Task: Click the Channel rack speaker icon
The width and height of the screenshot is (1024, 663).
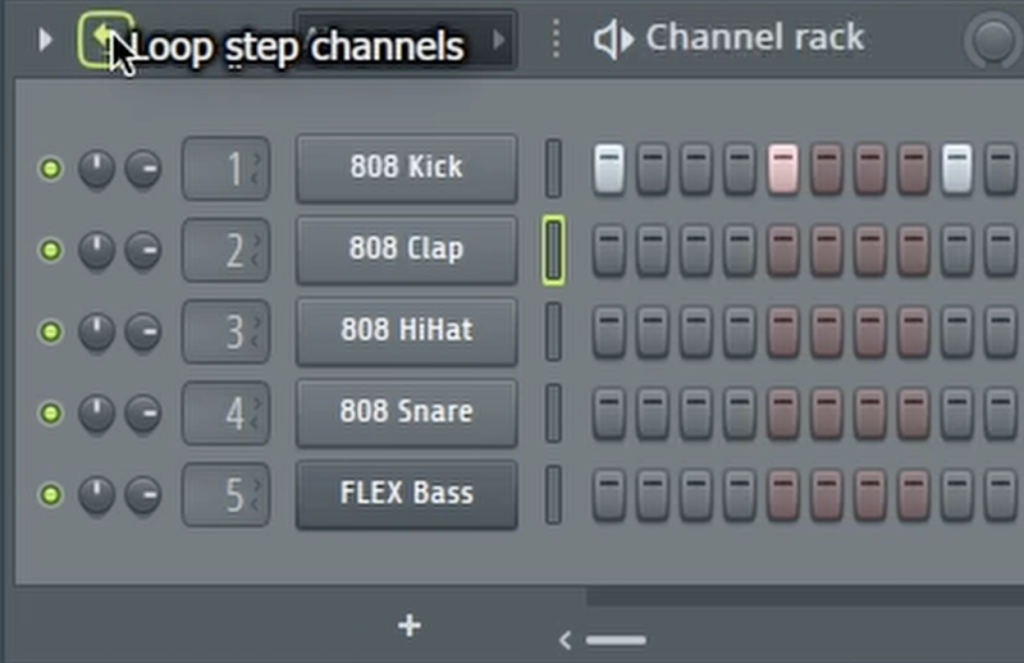Action: (x=613, y=40)
